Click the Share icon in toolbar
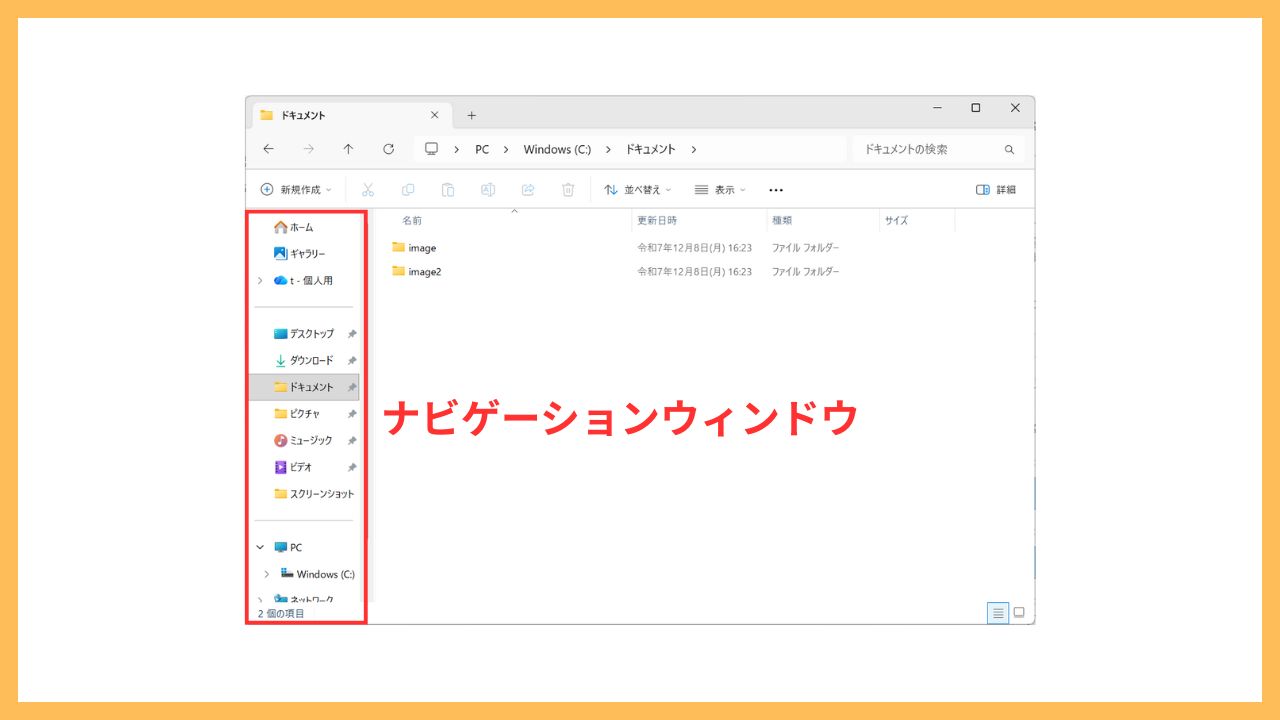This screenshot has height=720, width=1280. [528, 189]
